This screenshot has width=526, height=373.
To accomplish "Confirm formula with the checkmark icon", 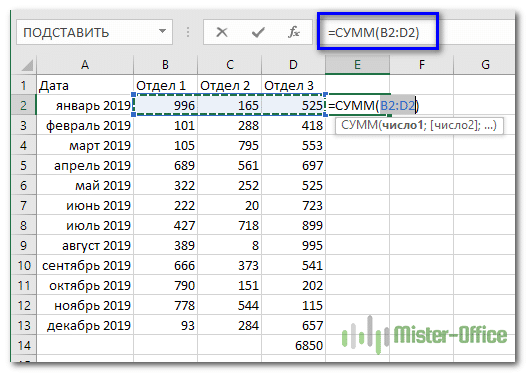I will point(258,33).
